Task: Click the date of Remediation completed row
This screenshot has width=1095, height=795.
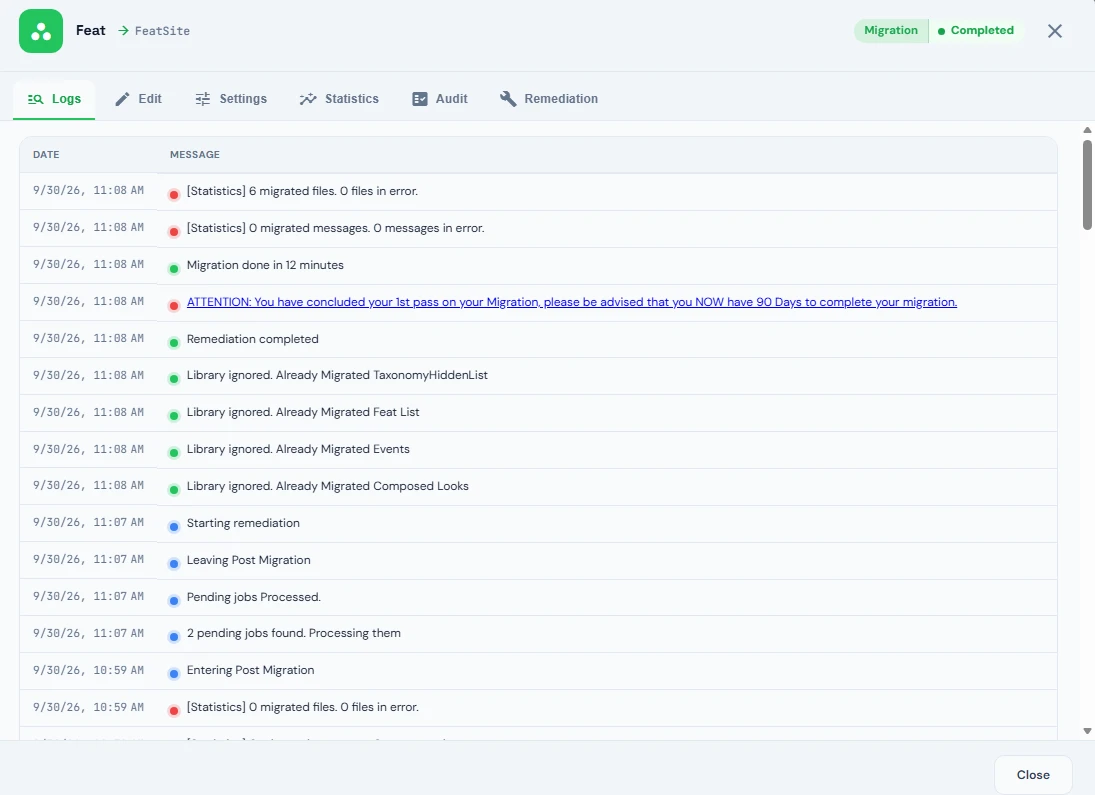Action: 88,338
